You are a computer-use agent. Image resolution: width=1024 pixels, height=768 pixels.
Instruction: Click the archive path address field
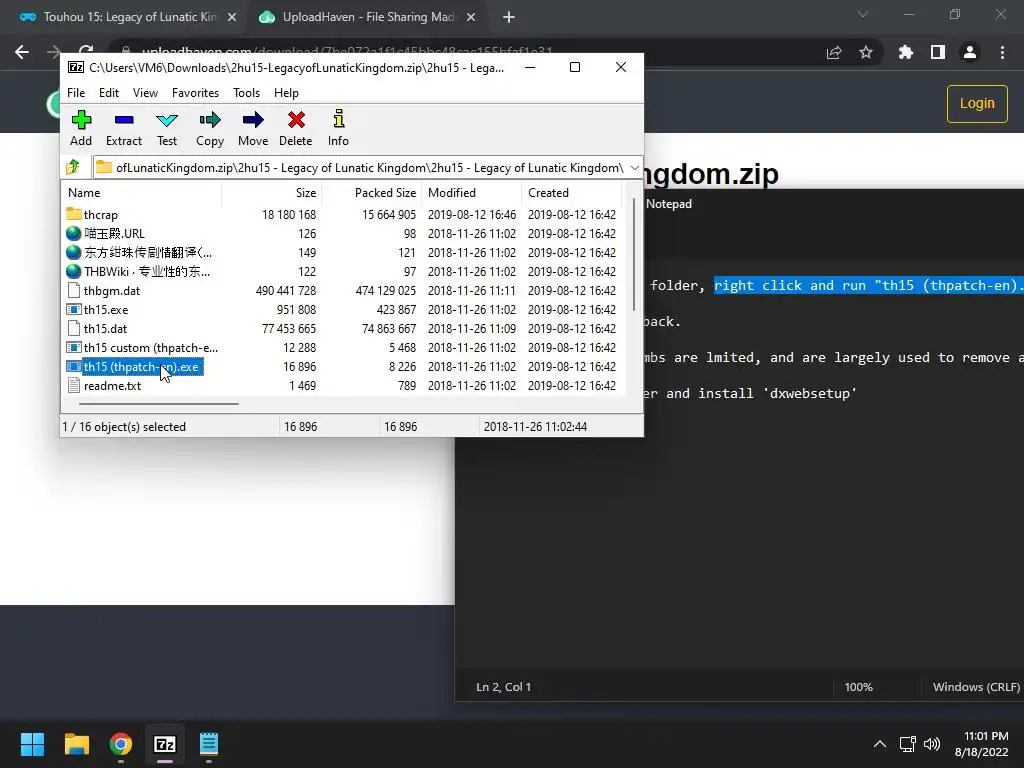[x=360, y=168]
